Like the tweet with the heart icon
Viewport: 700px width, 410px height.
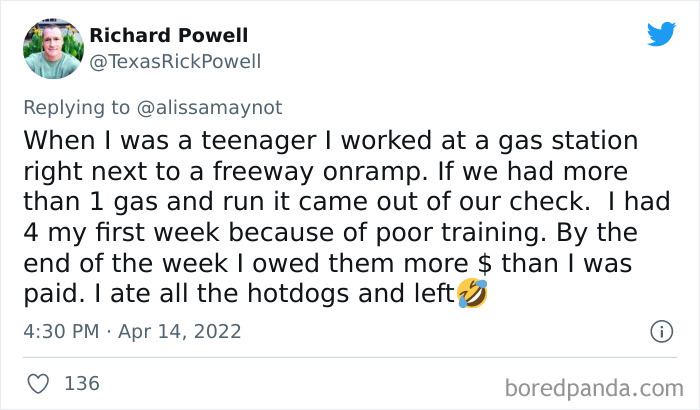pos(38,384)
